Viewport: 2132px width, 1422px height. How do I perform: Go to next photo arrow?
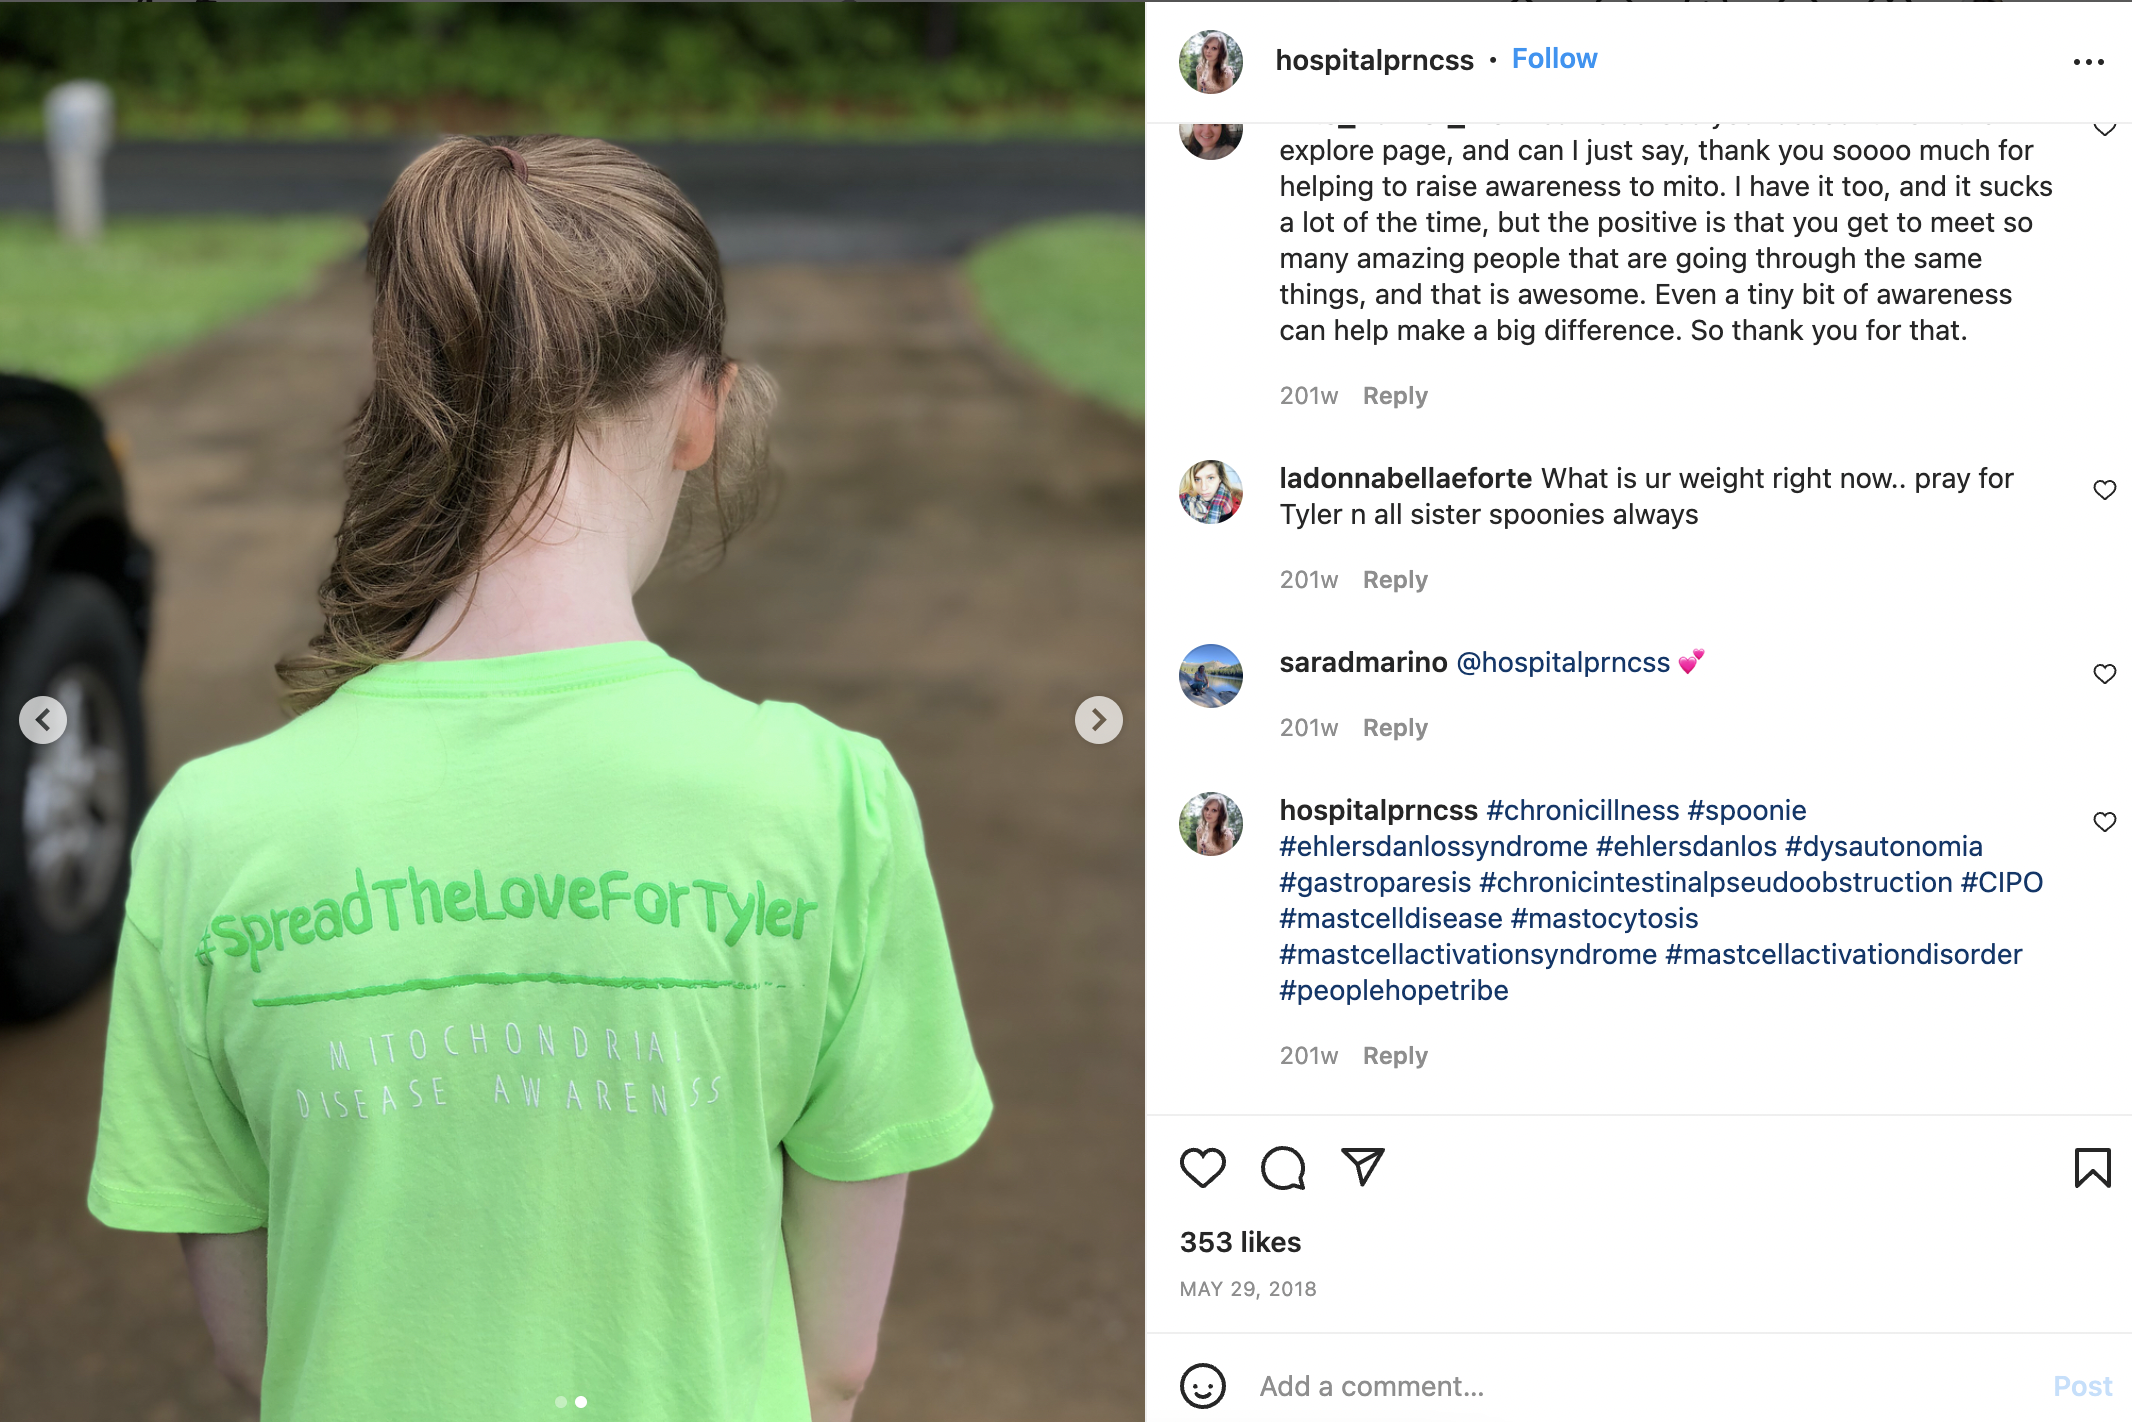click(1099, 720)
